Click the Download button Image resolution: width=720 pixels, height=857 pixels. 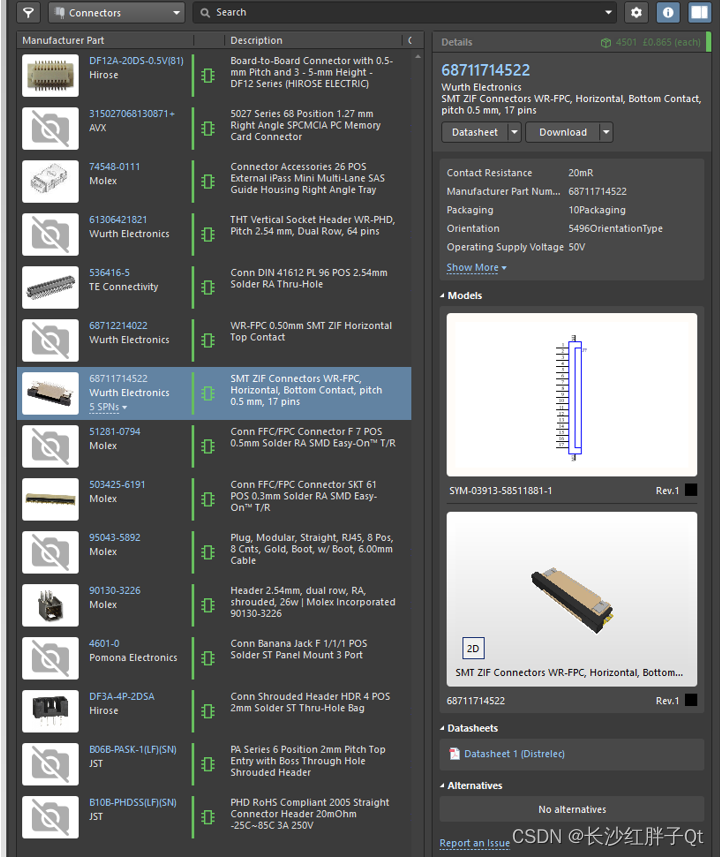pos(563,132)
